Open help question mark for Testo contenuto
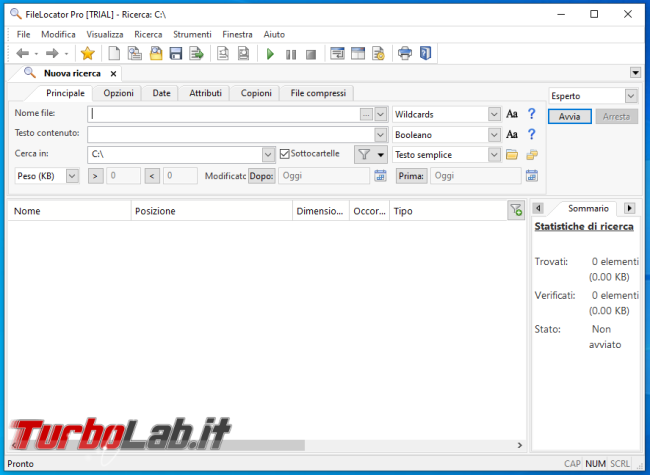The height and width of the screenshot is (475, 650). [x=532, y=134]
